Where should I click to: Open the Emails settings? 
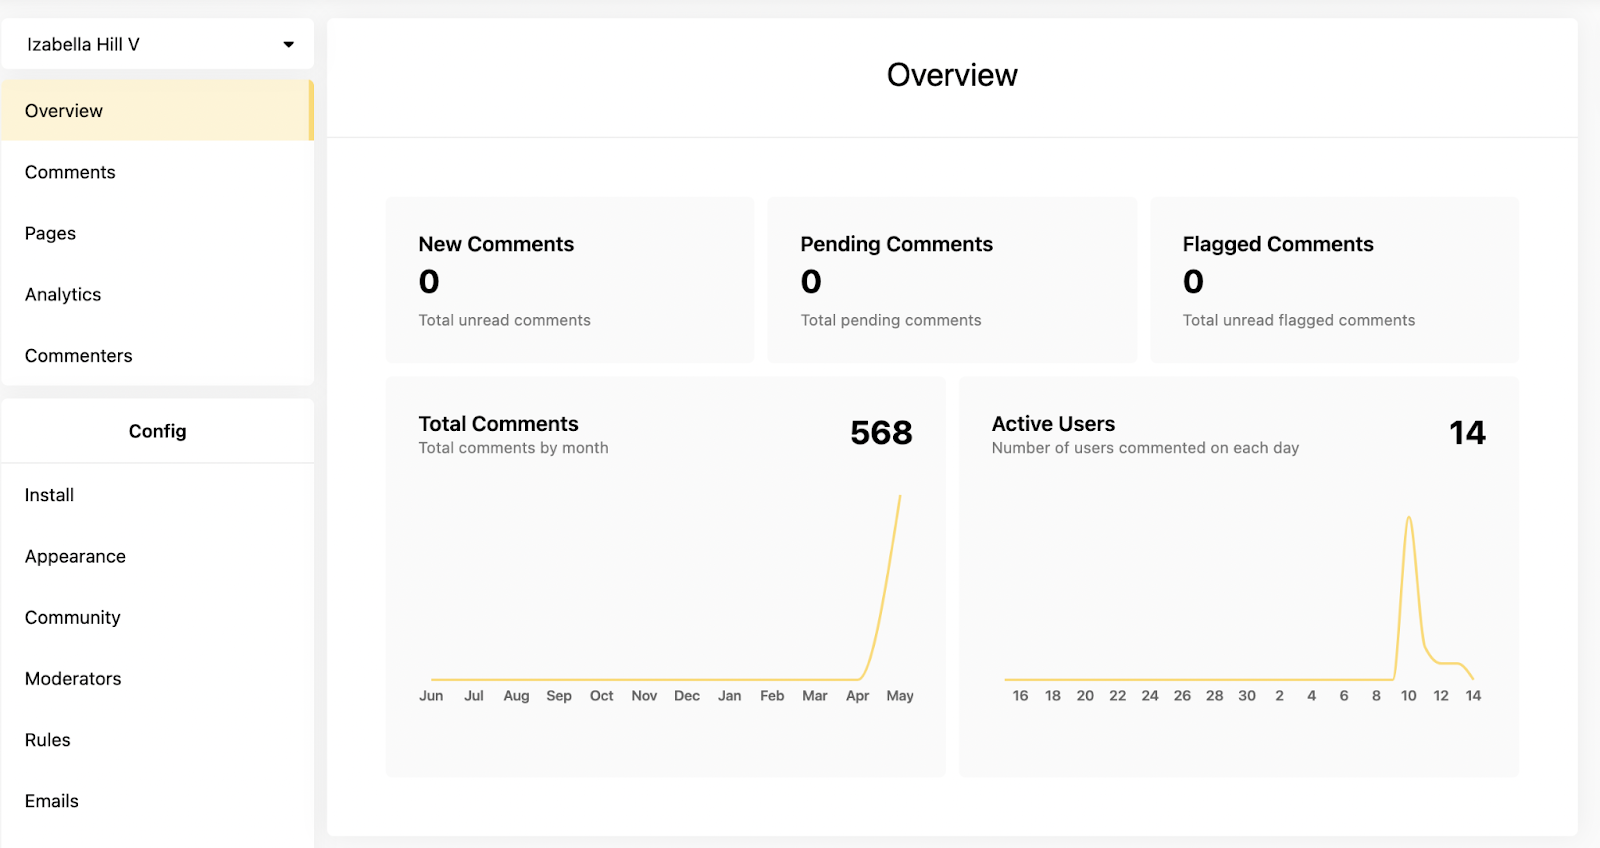click(x=158, y=801)
